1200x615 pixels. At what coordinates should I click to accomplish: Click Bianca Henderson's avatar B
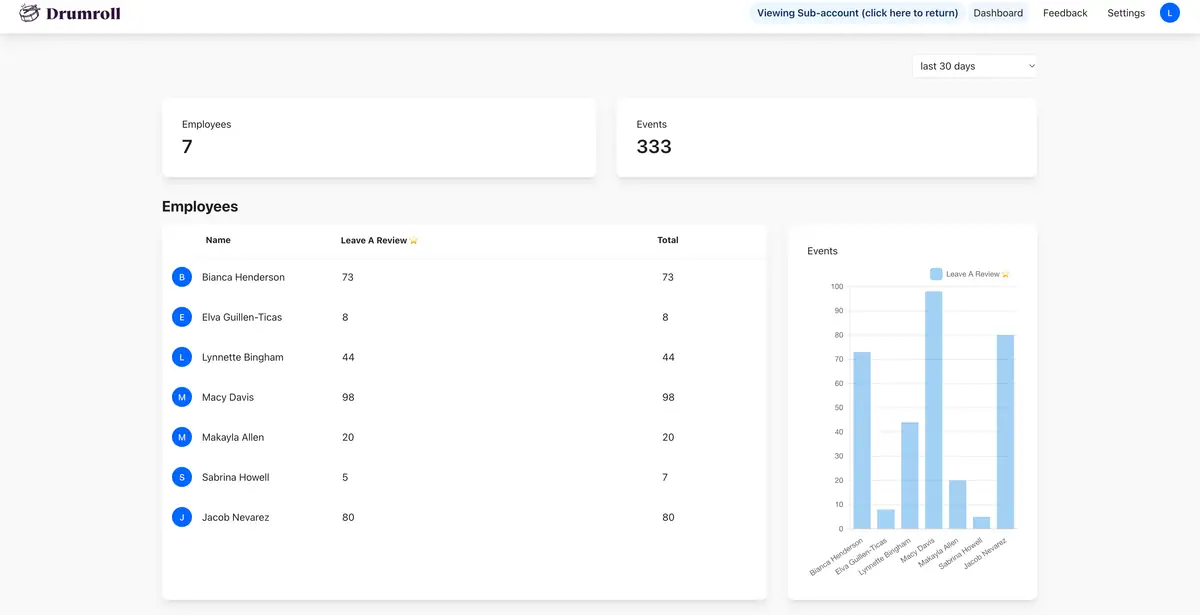[182, 277]
